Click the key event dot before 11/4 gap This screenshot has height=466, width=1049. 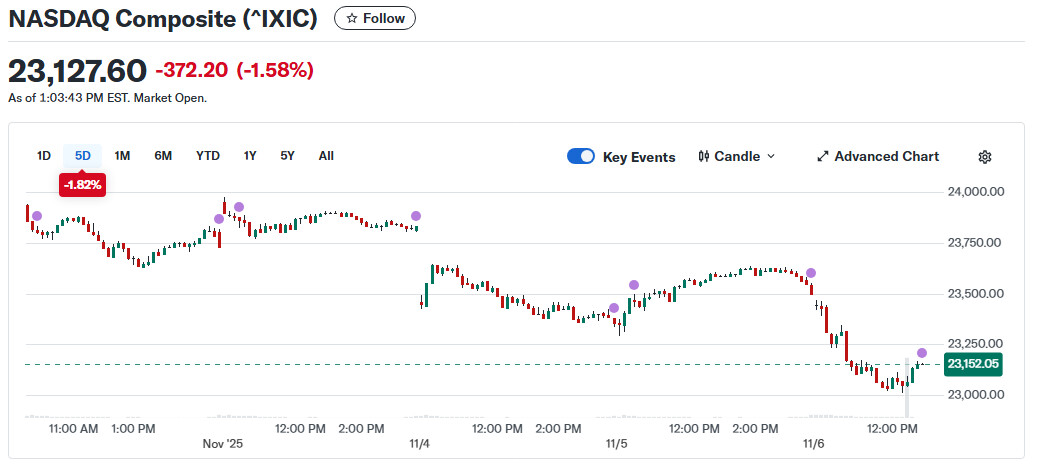[x=416, y=216]
